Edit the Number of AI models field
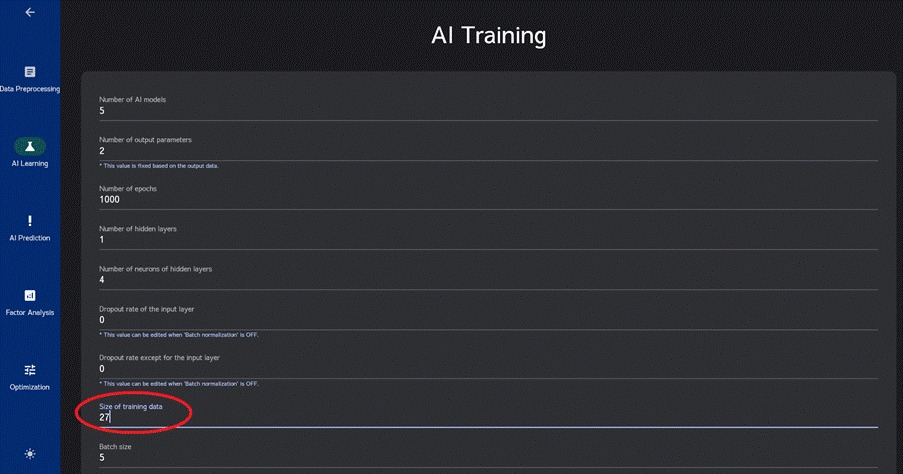This screenshot has height=474, width=903. click(x=488, y=111)
